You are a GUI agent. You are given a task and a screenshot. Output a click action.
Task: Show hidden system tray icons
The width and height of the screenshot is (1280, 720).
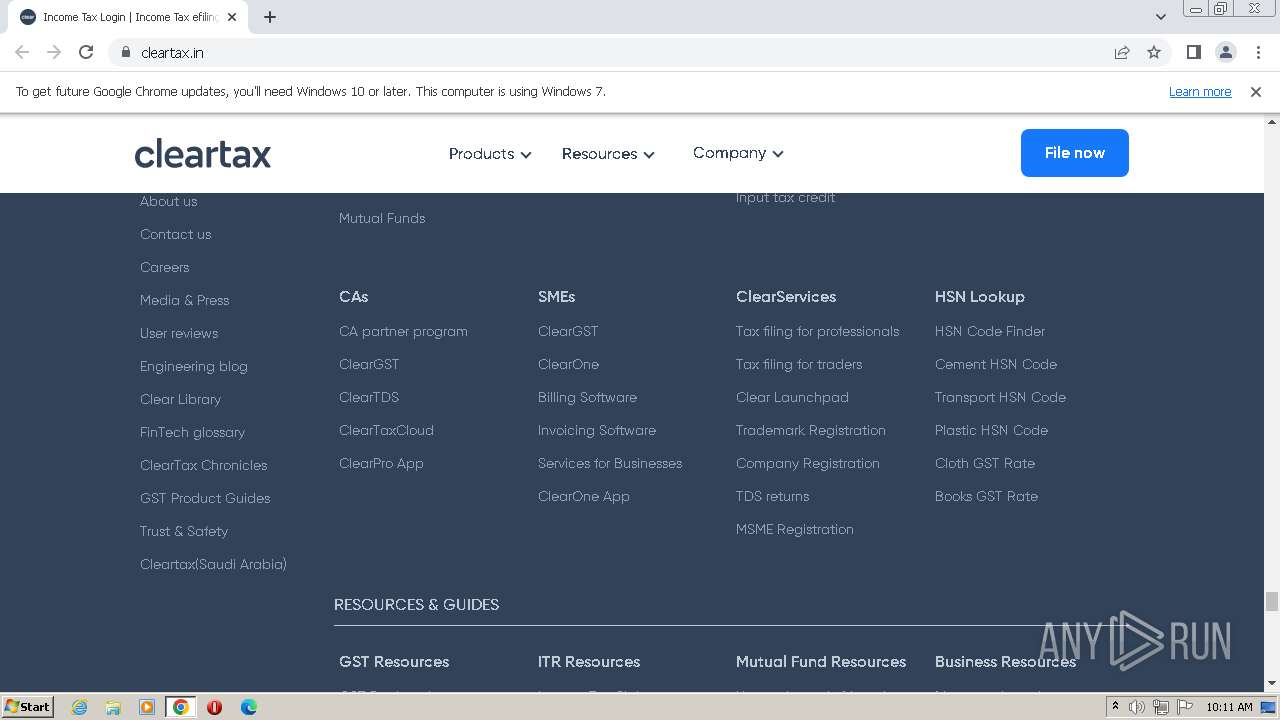coord(1115,707)
